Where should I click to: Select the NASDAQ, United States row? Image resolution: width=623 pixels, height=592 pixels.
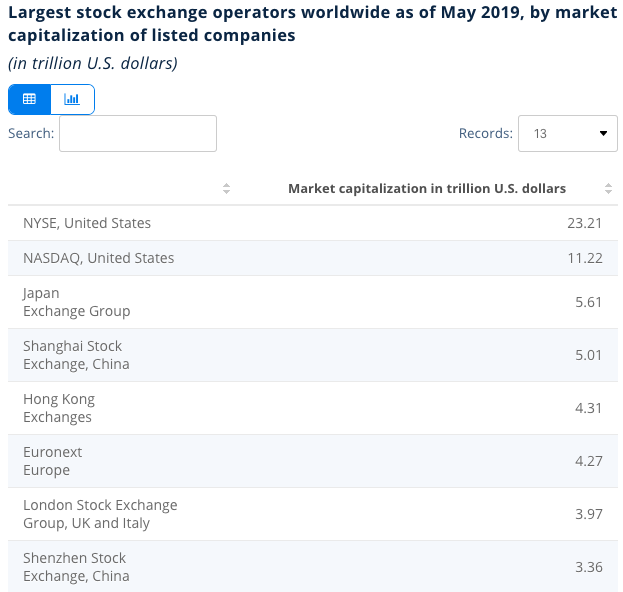click(313, 258)
